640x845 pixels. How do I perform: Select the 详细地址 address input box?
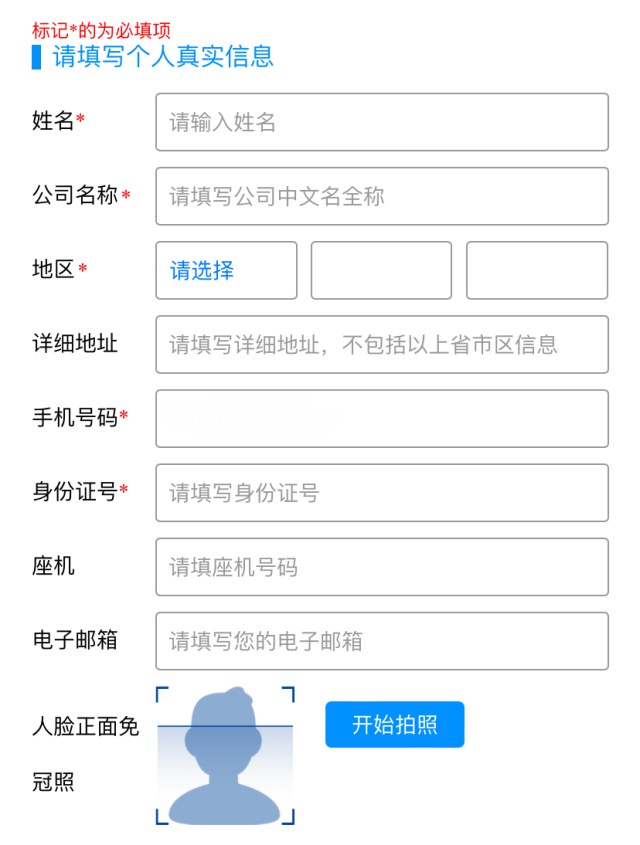pos(382,344)
